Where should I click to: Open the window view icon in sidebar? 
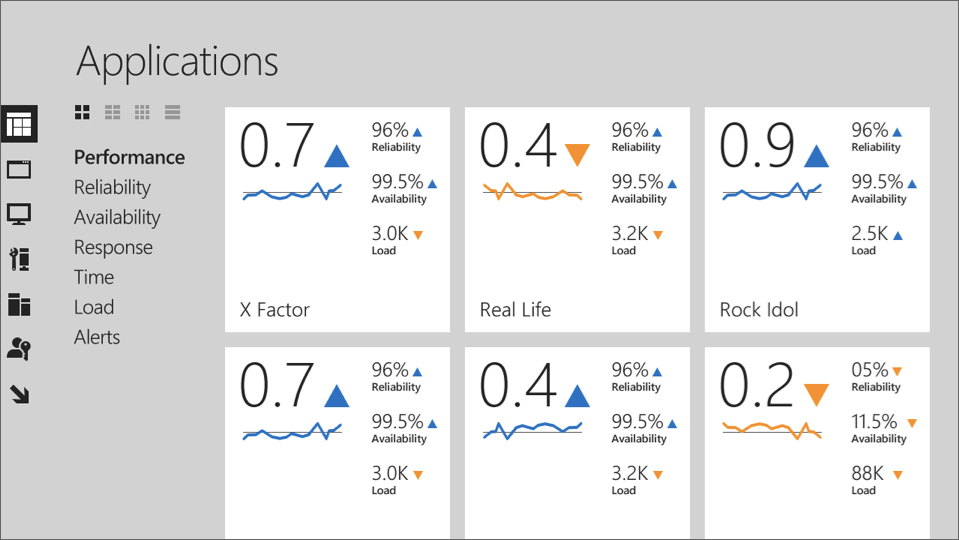pyautogui.click(x=19, y=169)
